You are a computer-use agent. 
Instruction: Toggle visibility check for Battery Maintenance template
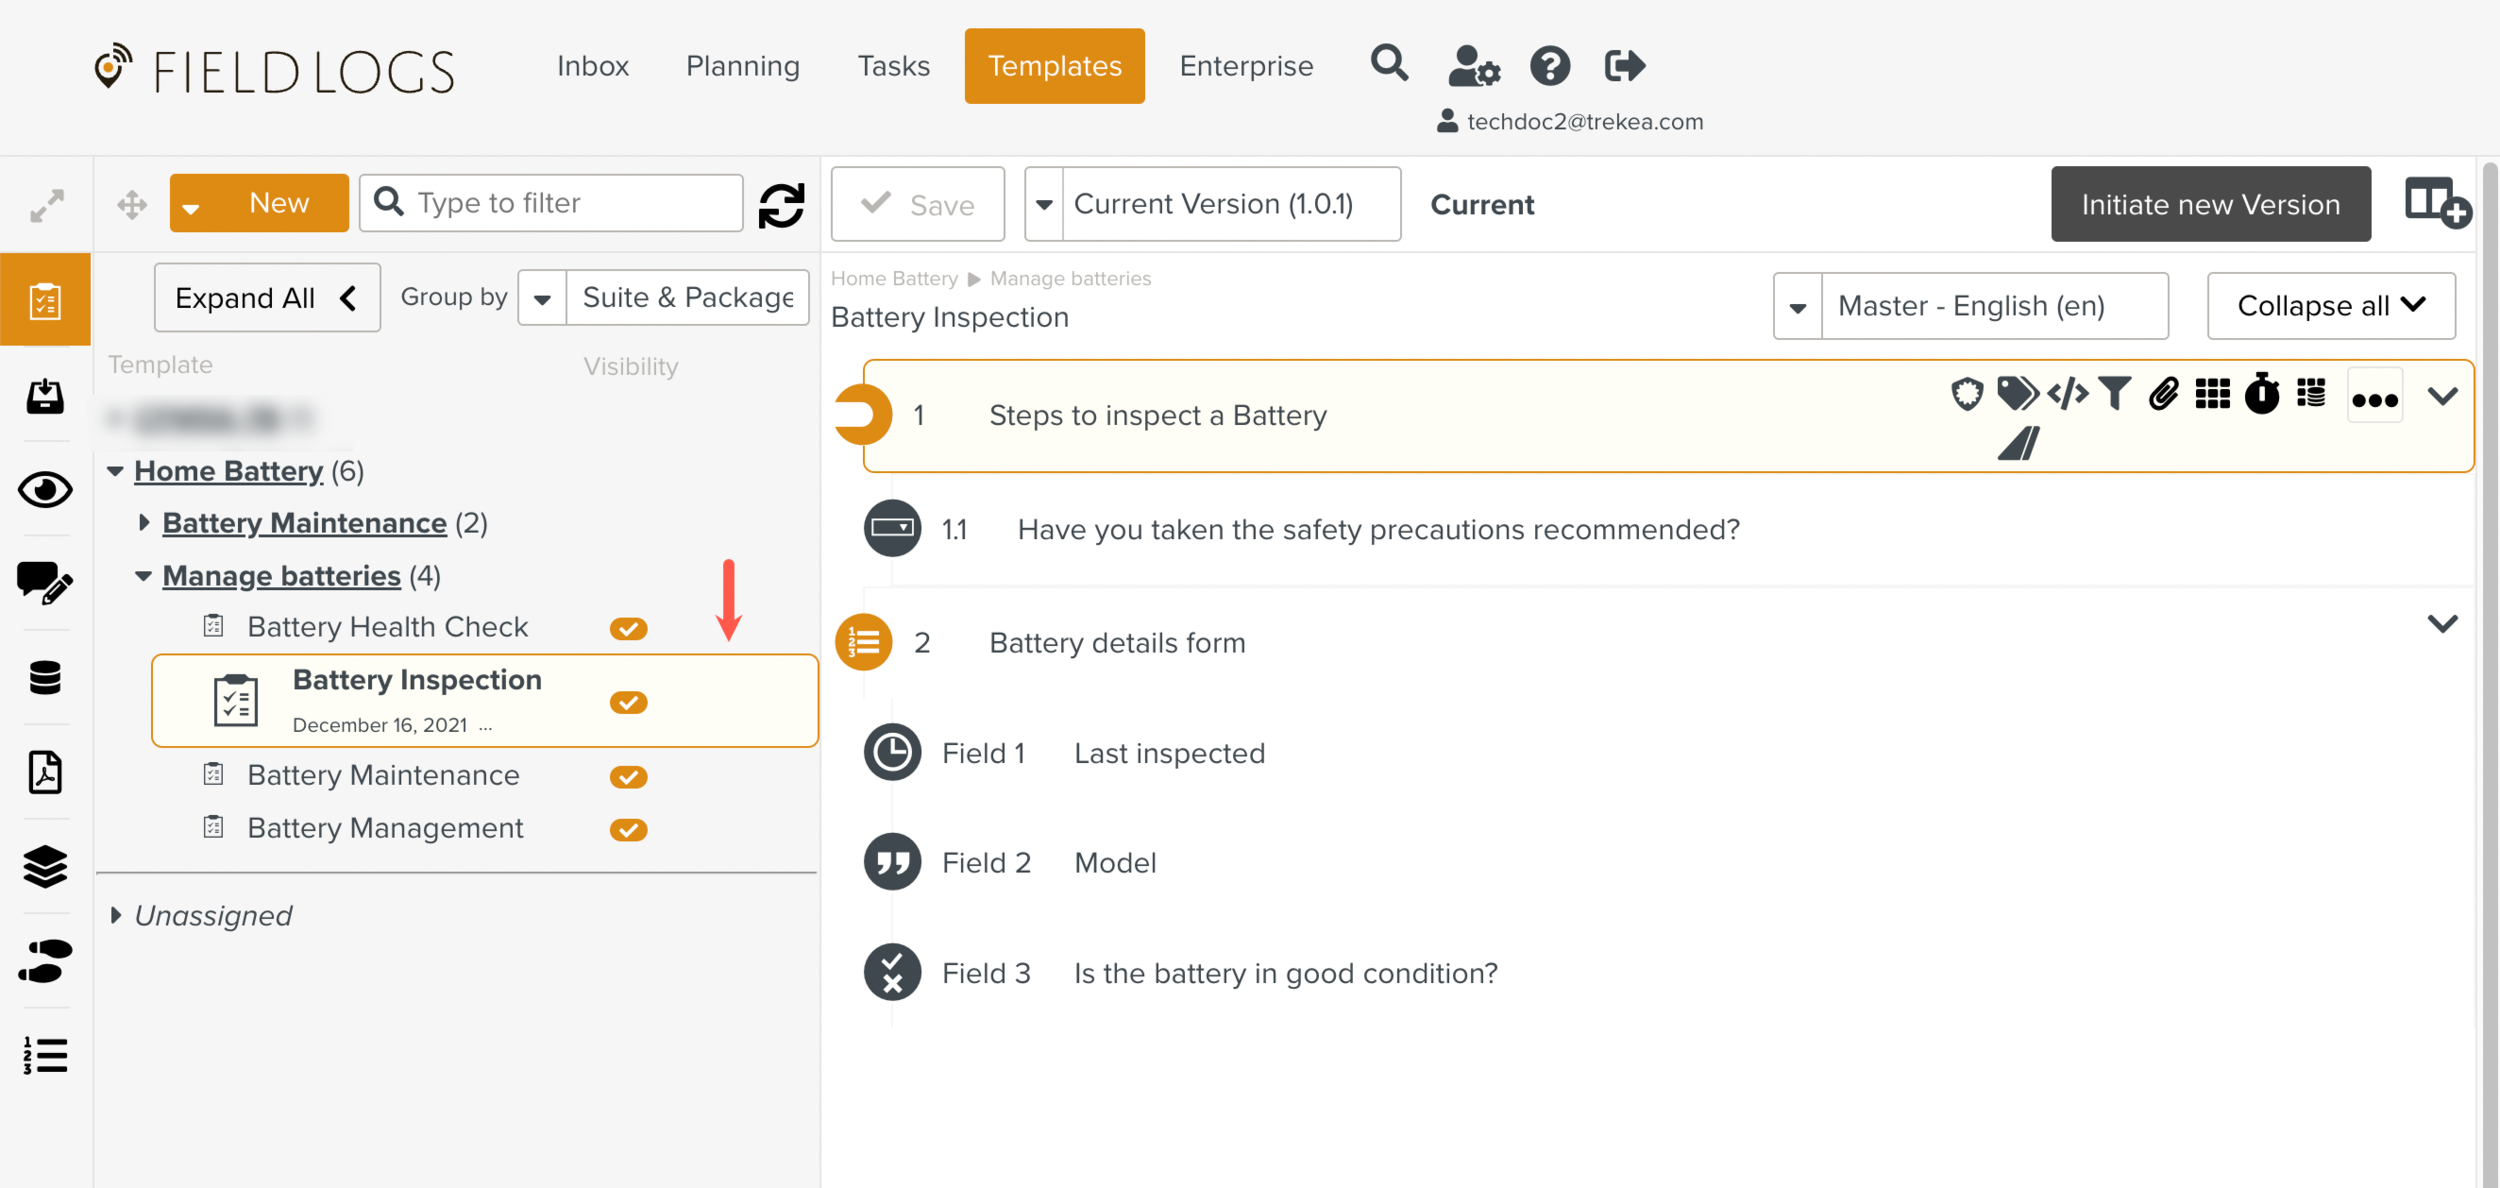628,777
